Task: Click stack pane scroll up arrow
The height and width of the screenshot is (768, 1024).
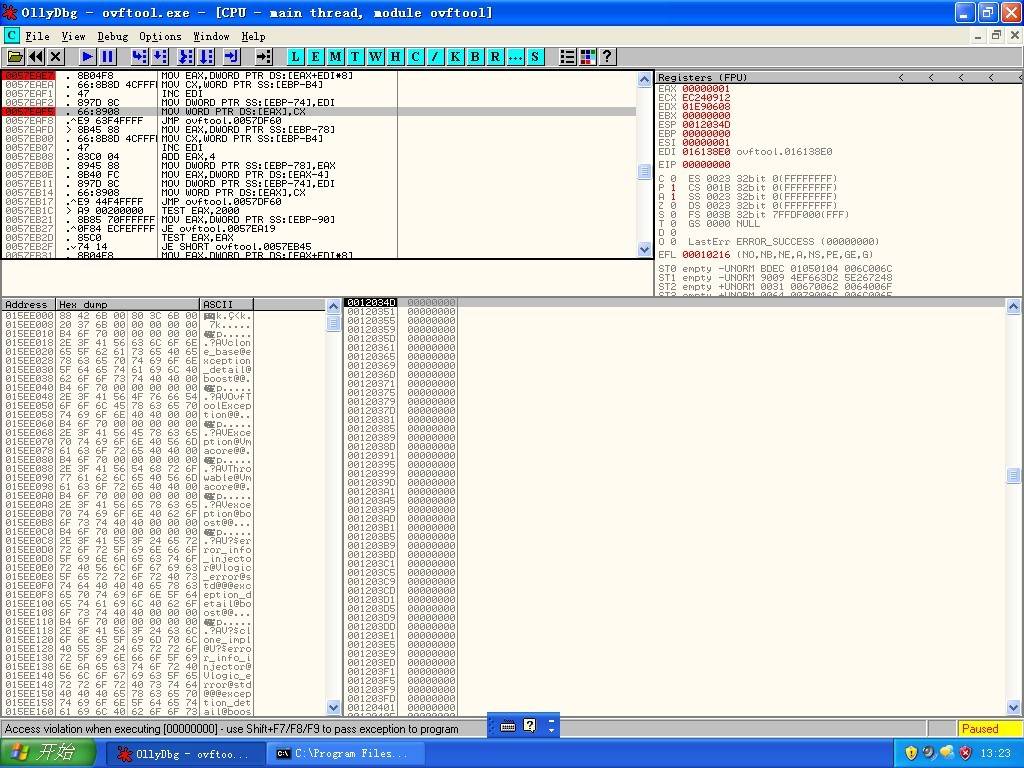Action: click(1014, 306)
